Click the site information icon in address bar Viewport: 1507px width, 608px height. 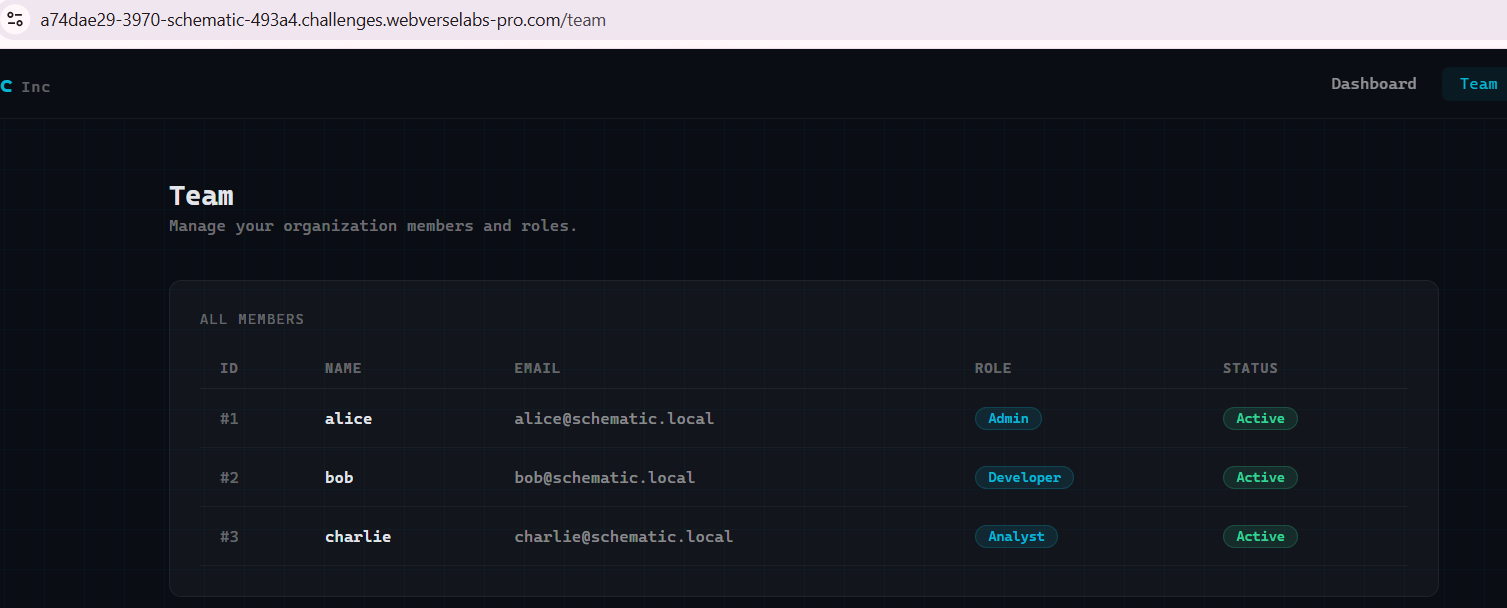(x=15, y=19)
